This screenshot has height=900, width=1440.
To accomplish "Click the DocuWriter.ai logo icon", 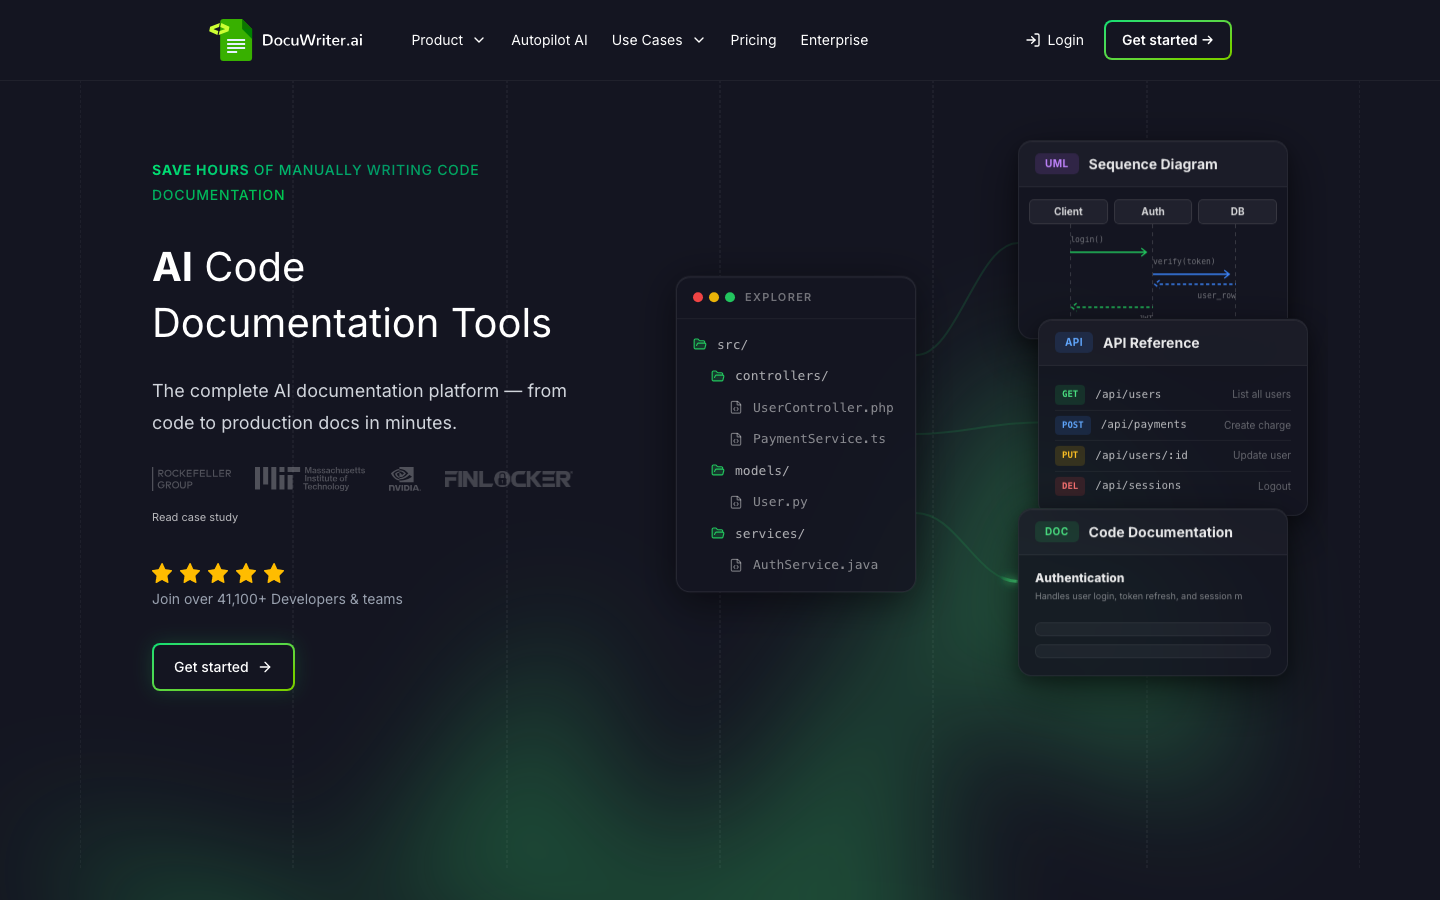I will point(231,40).
